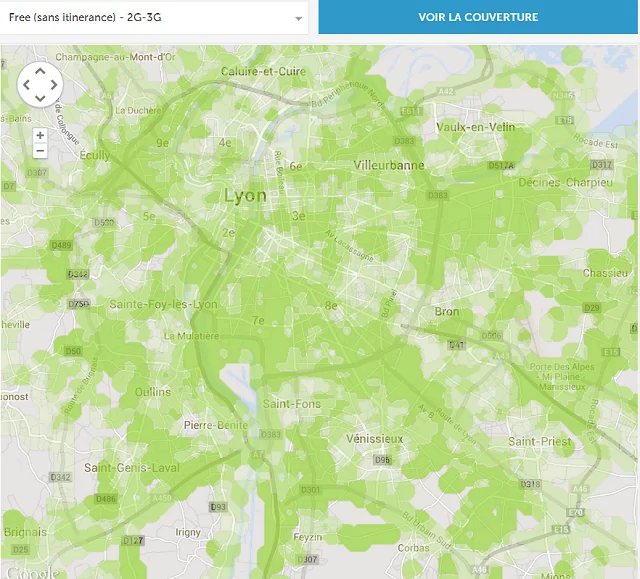Select the Oullins label on the map
The image size is (640, 579).
(x=153, y=392)
